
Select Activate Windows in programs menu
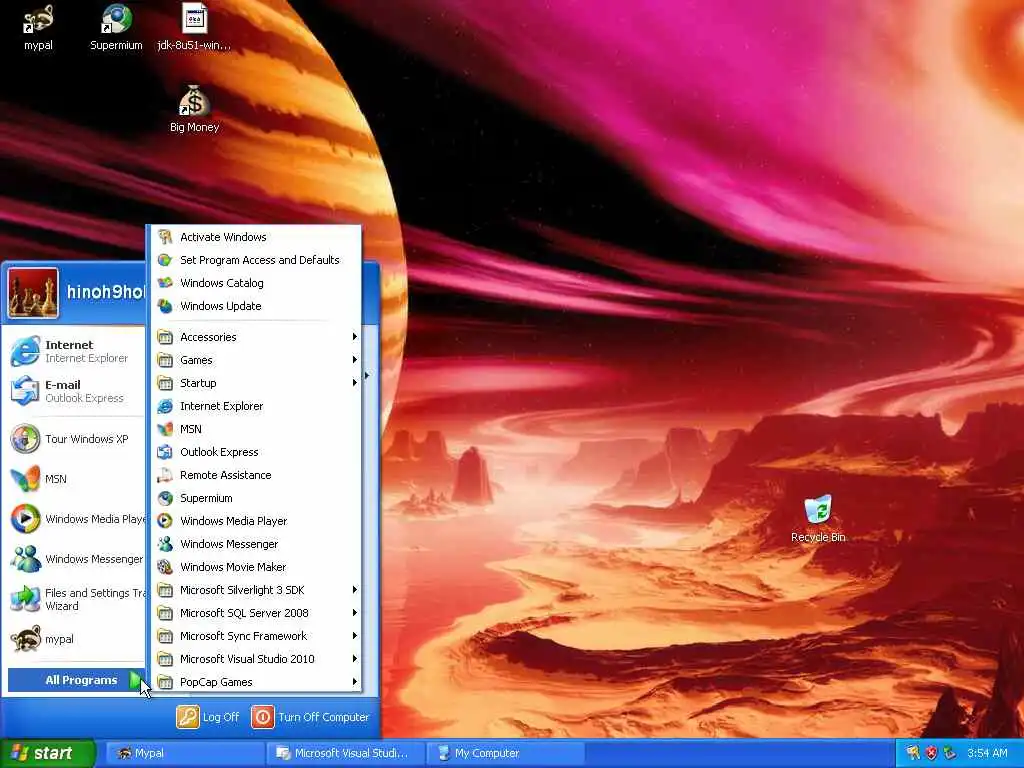[x=257, y=237]
